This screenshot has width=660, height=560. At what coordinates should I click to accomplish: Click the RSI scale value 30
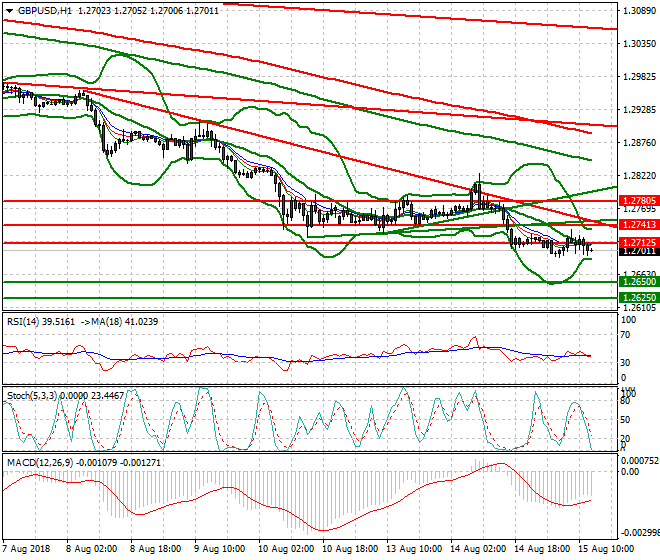click(626, 363)
